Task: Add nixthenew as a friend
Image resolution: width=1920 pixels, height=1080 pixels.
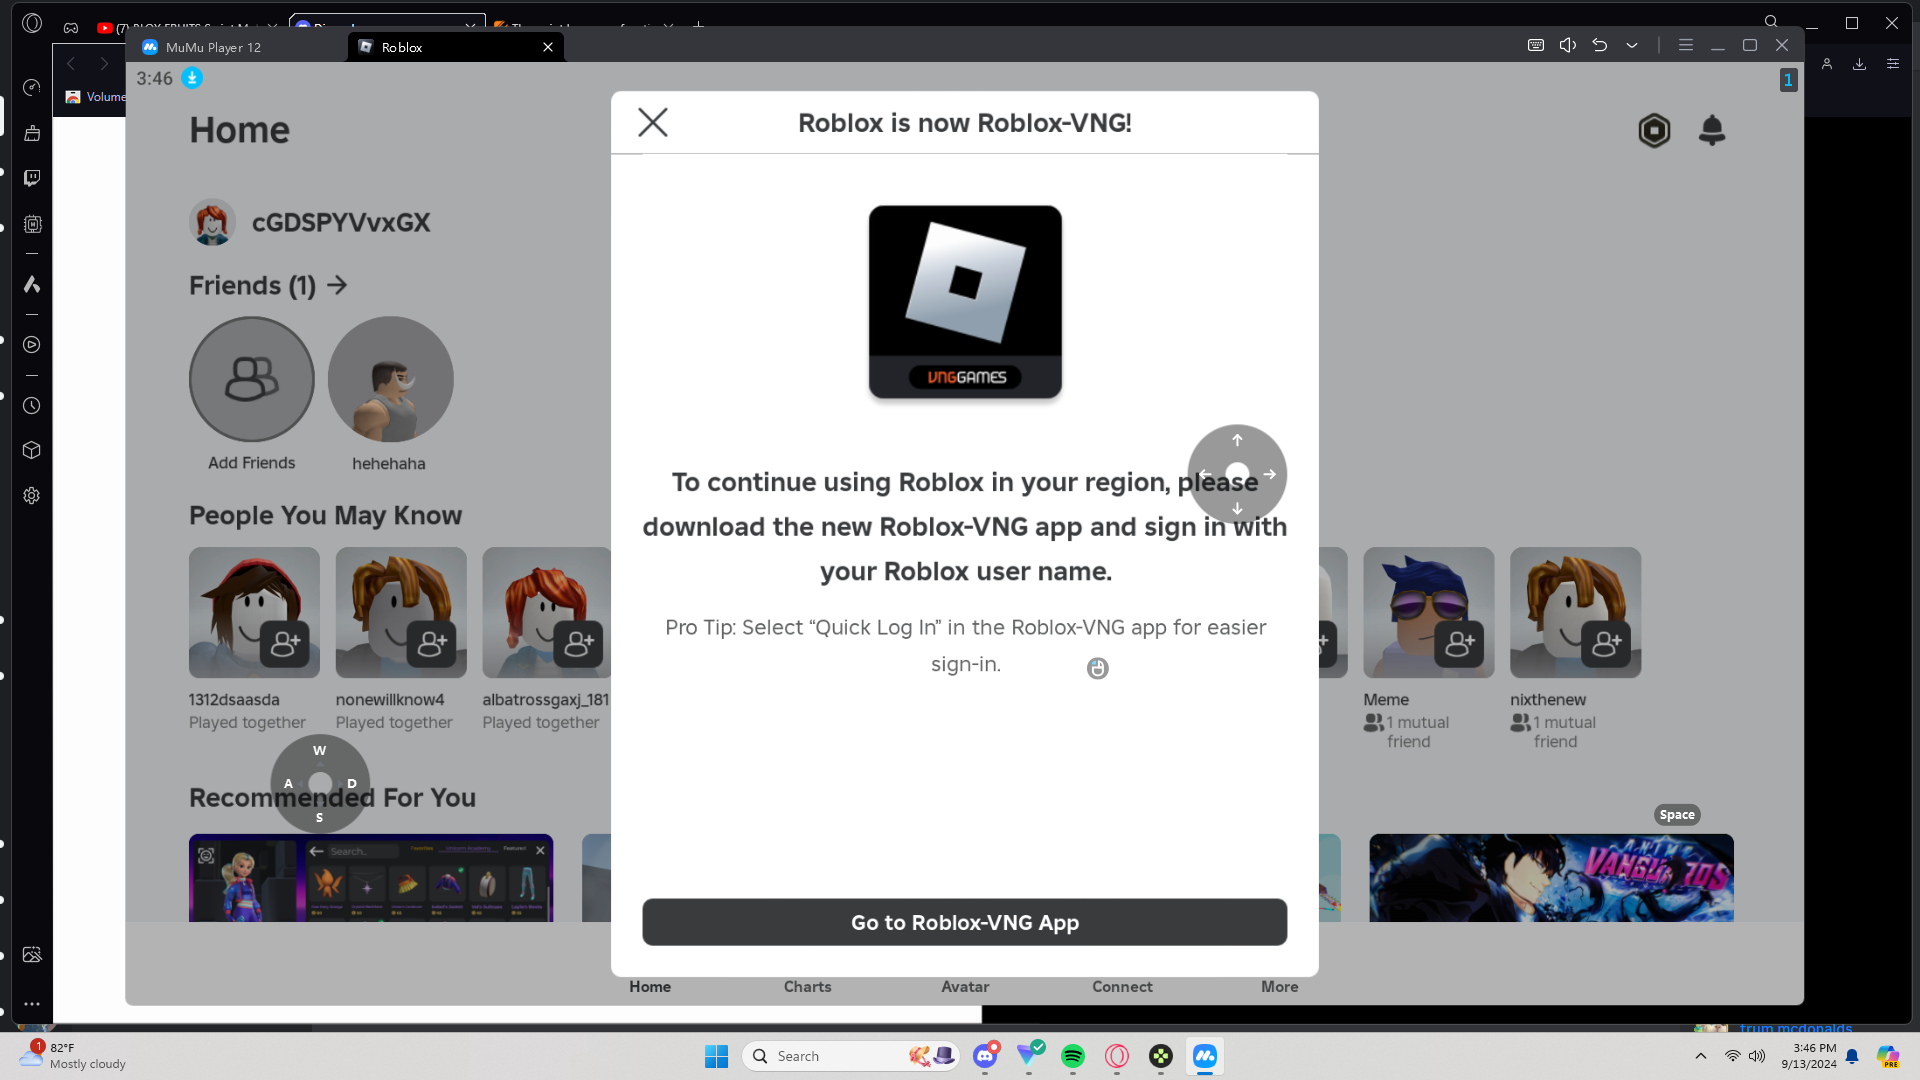Action: (1606, 644)
